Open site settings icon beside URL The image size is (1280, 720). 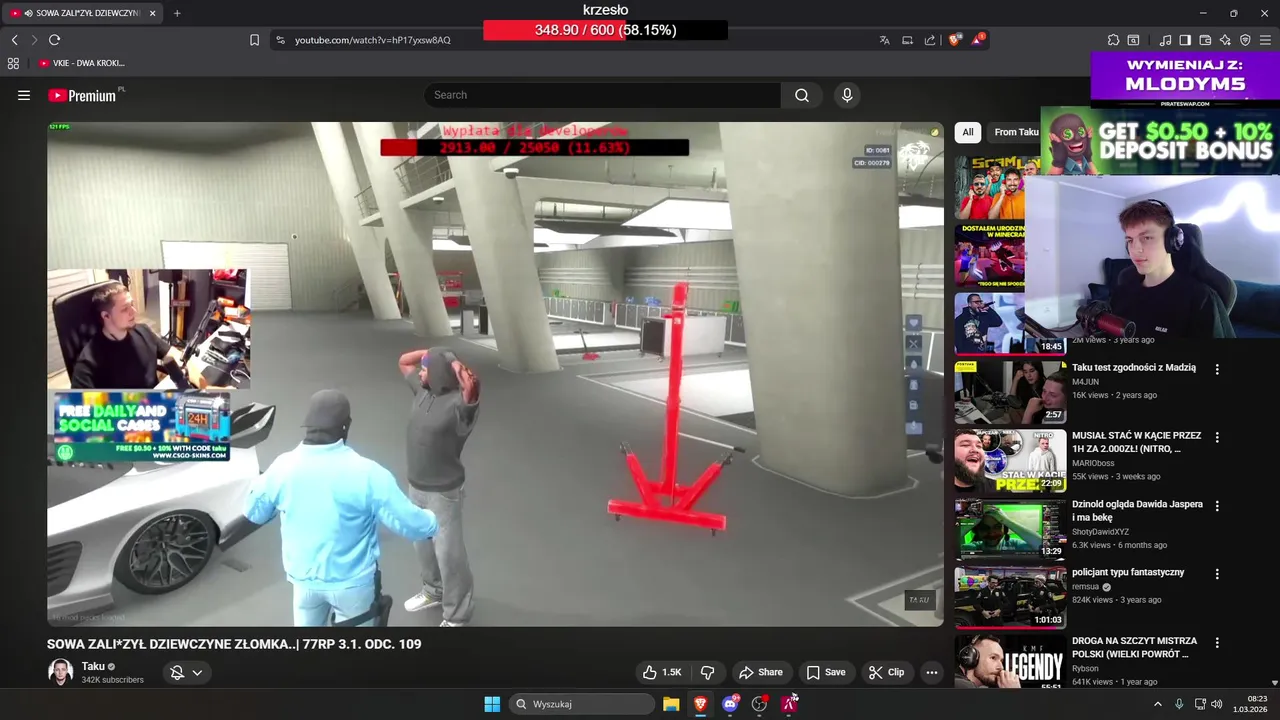pos(280,40)
